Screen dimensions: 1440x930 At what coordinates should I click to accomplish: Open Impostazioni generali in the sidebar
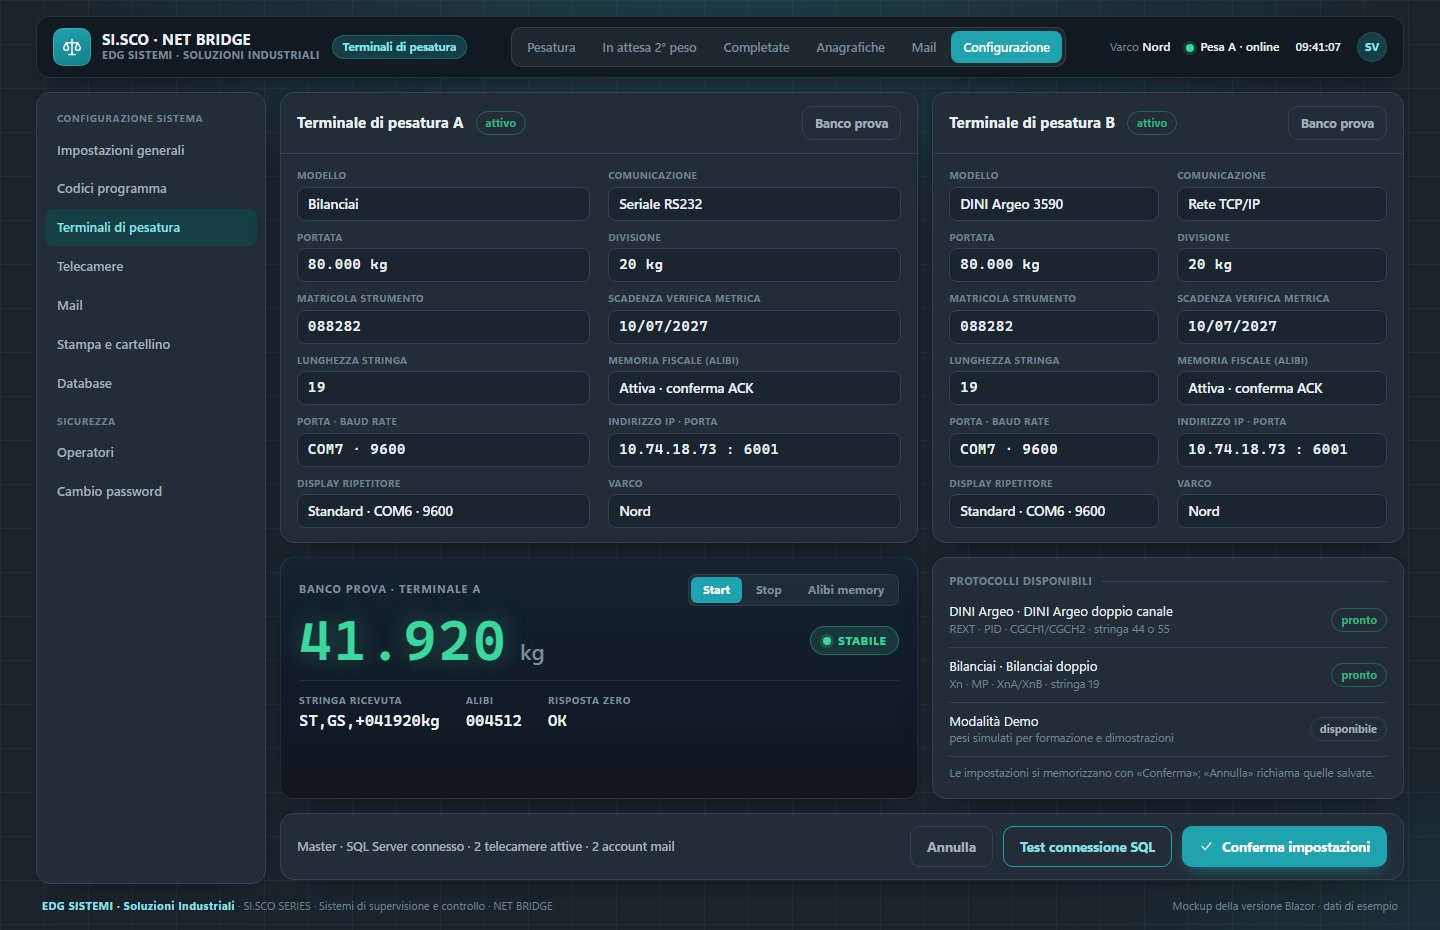pyautogui.click(x=151, y=150)
